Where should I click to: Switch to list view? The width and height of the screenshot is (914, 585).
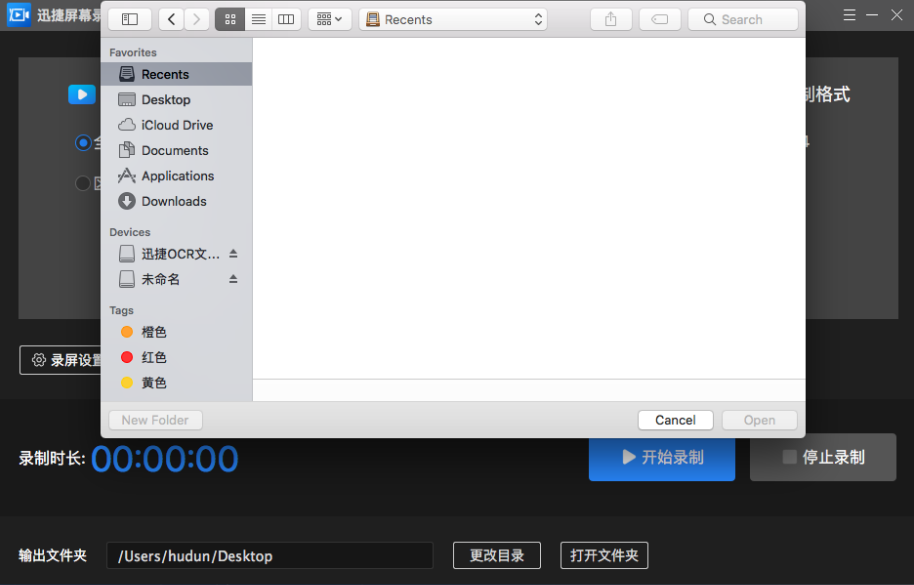coord(258,19)
